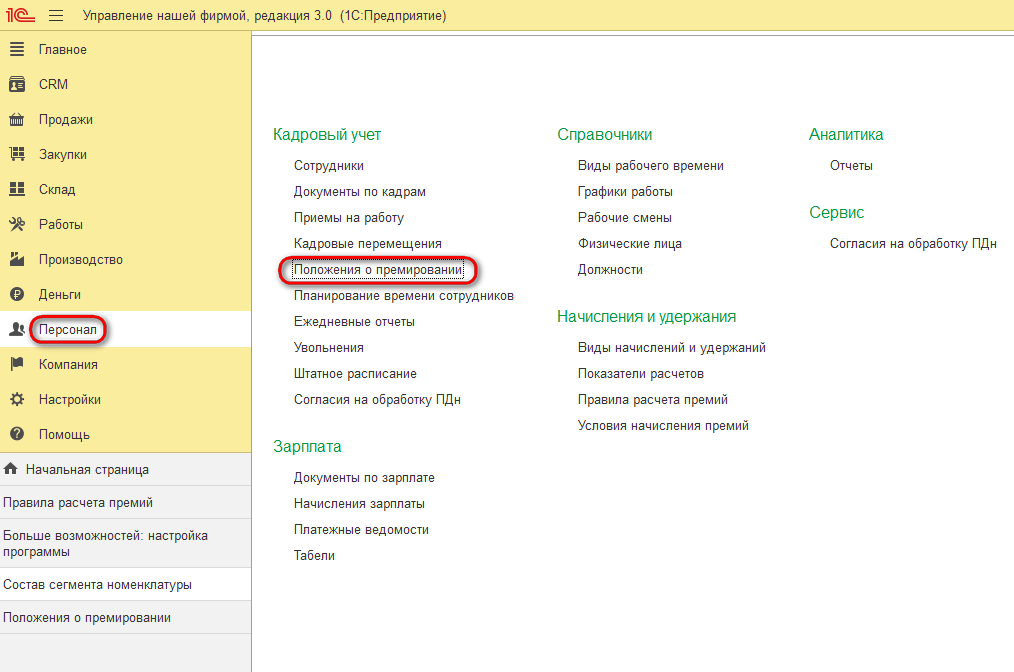Click the Склад section icon
This screenshot has height=672, width=1014.
(17, 189)
